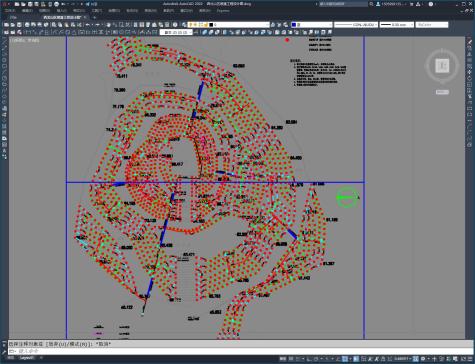Toggle model space button in status bar
Viewport: 475px width, 364px height.
[283, 359]
